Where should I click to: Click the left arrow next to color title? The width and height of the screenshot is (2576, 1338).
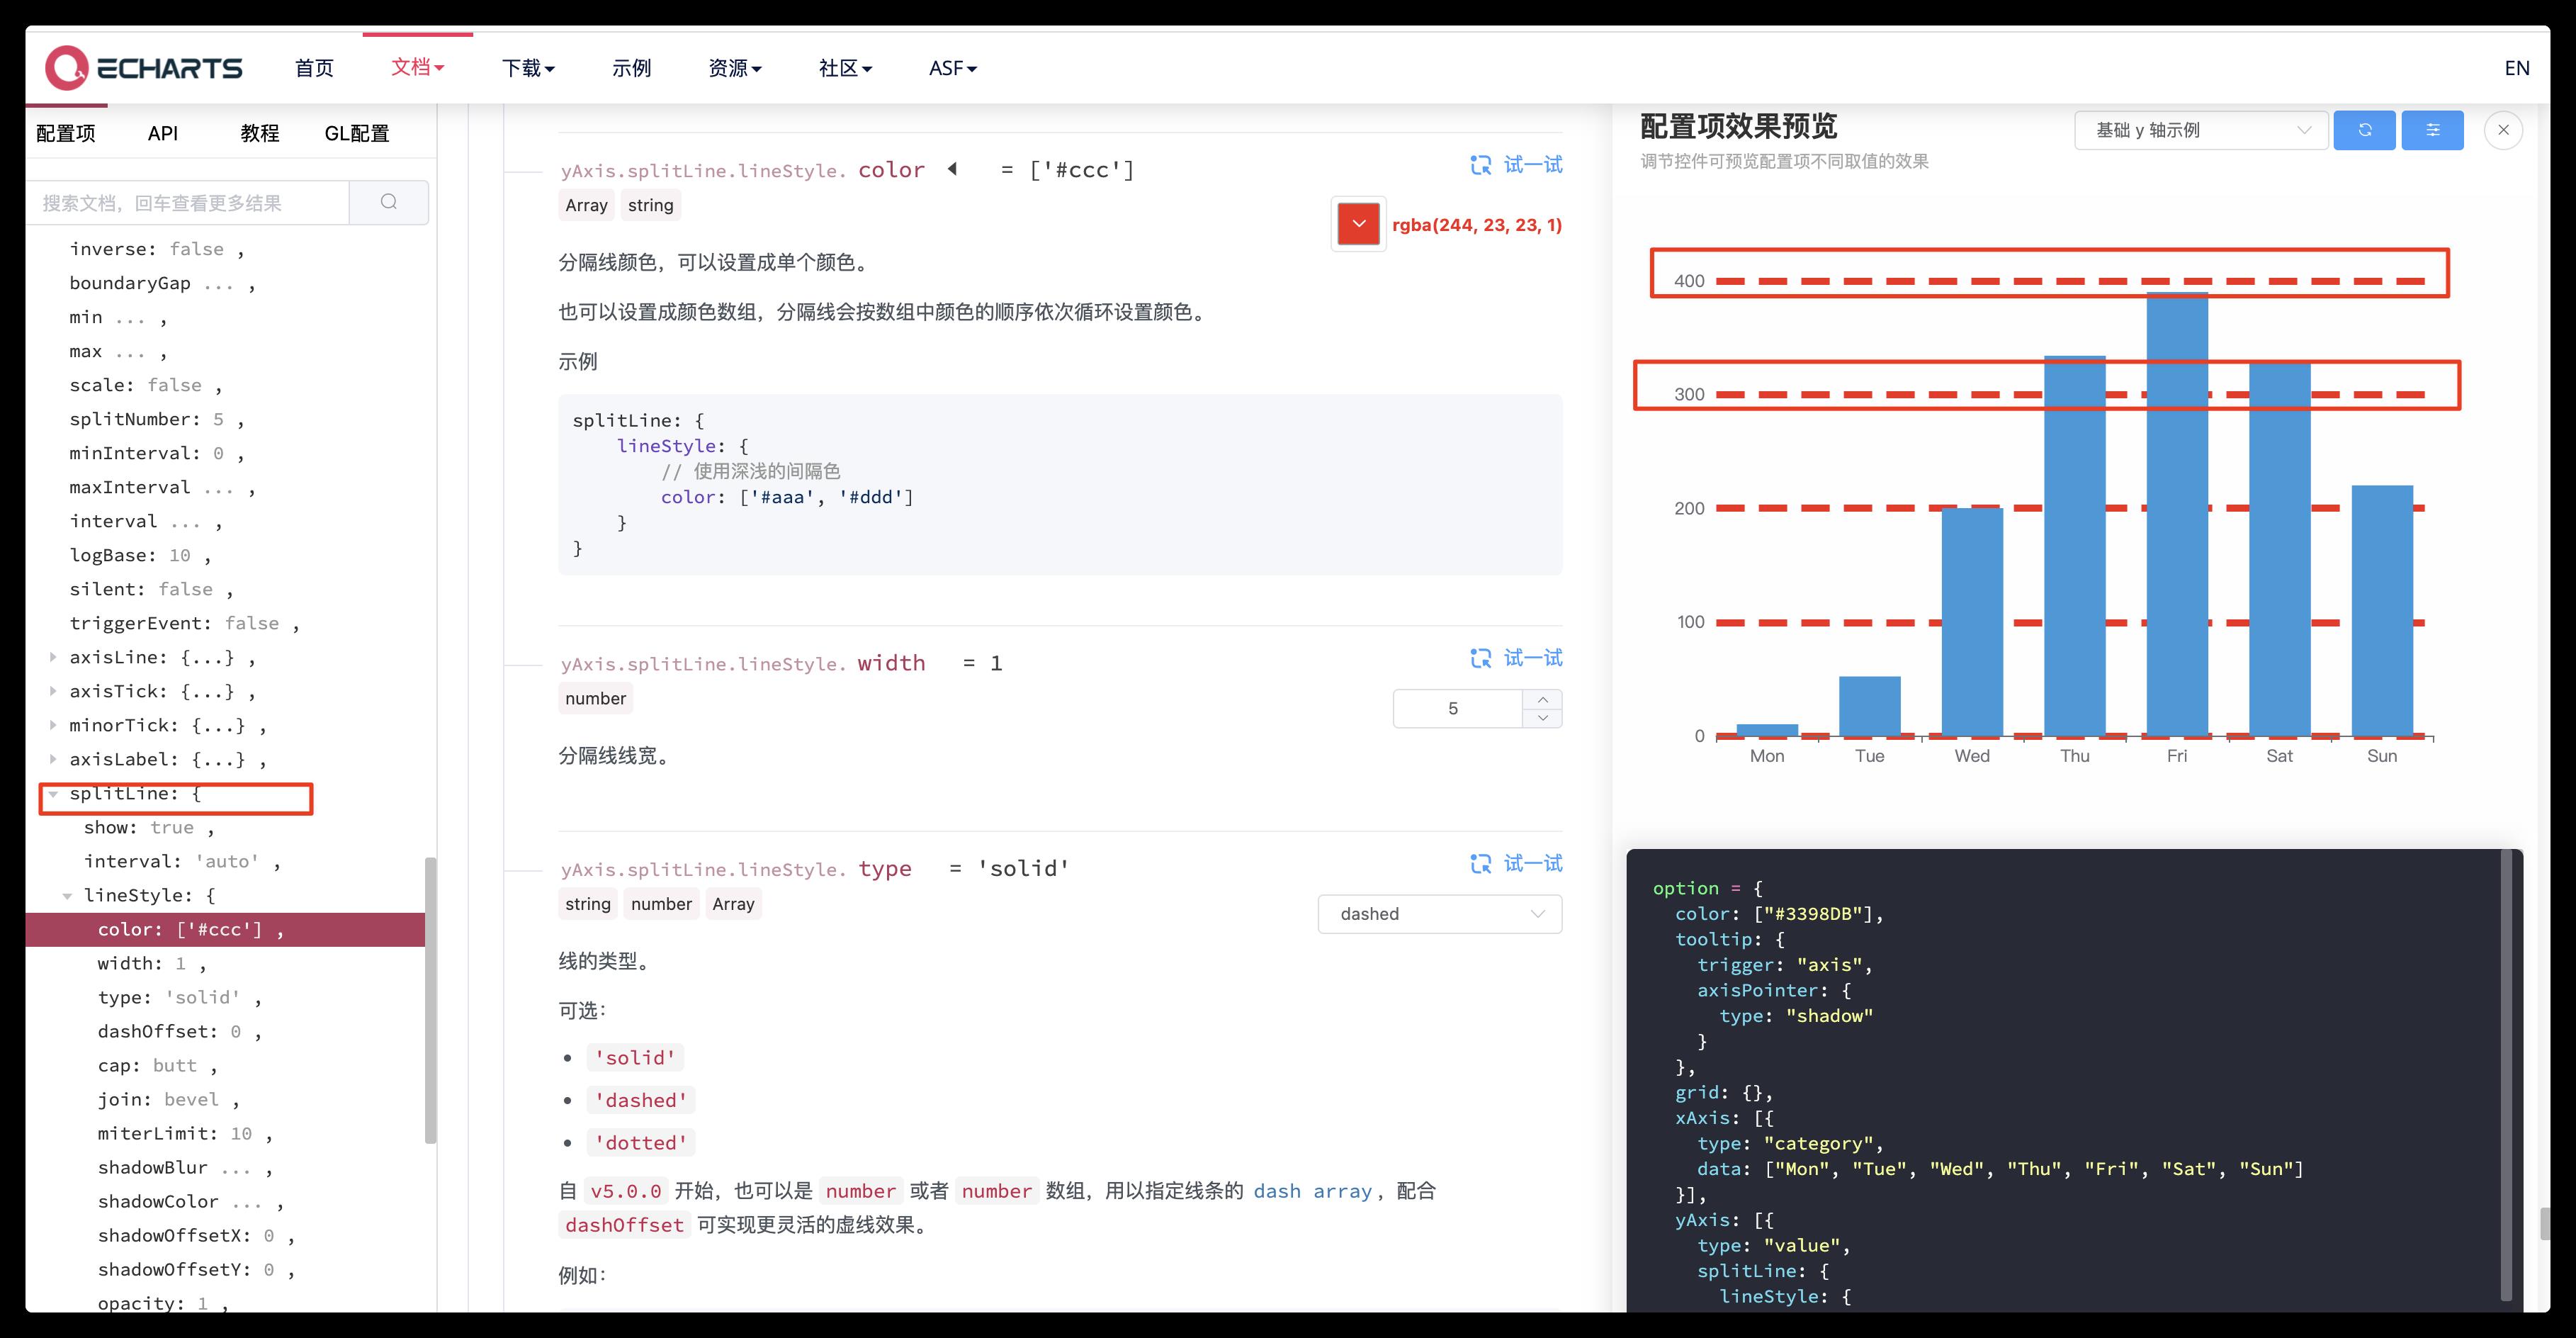[952, 169]
